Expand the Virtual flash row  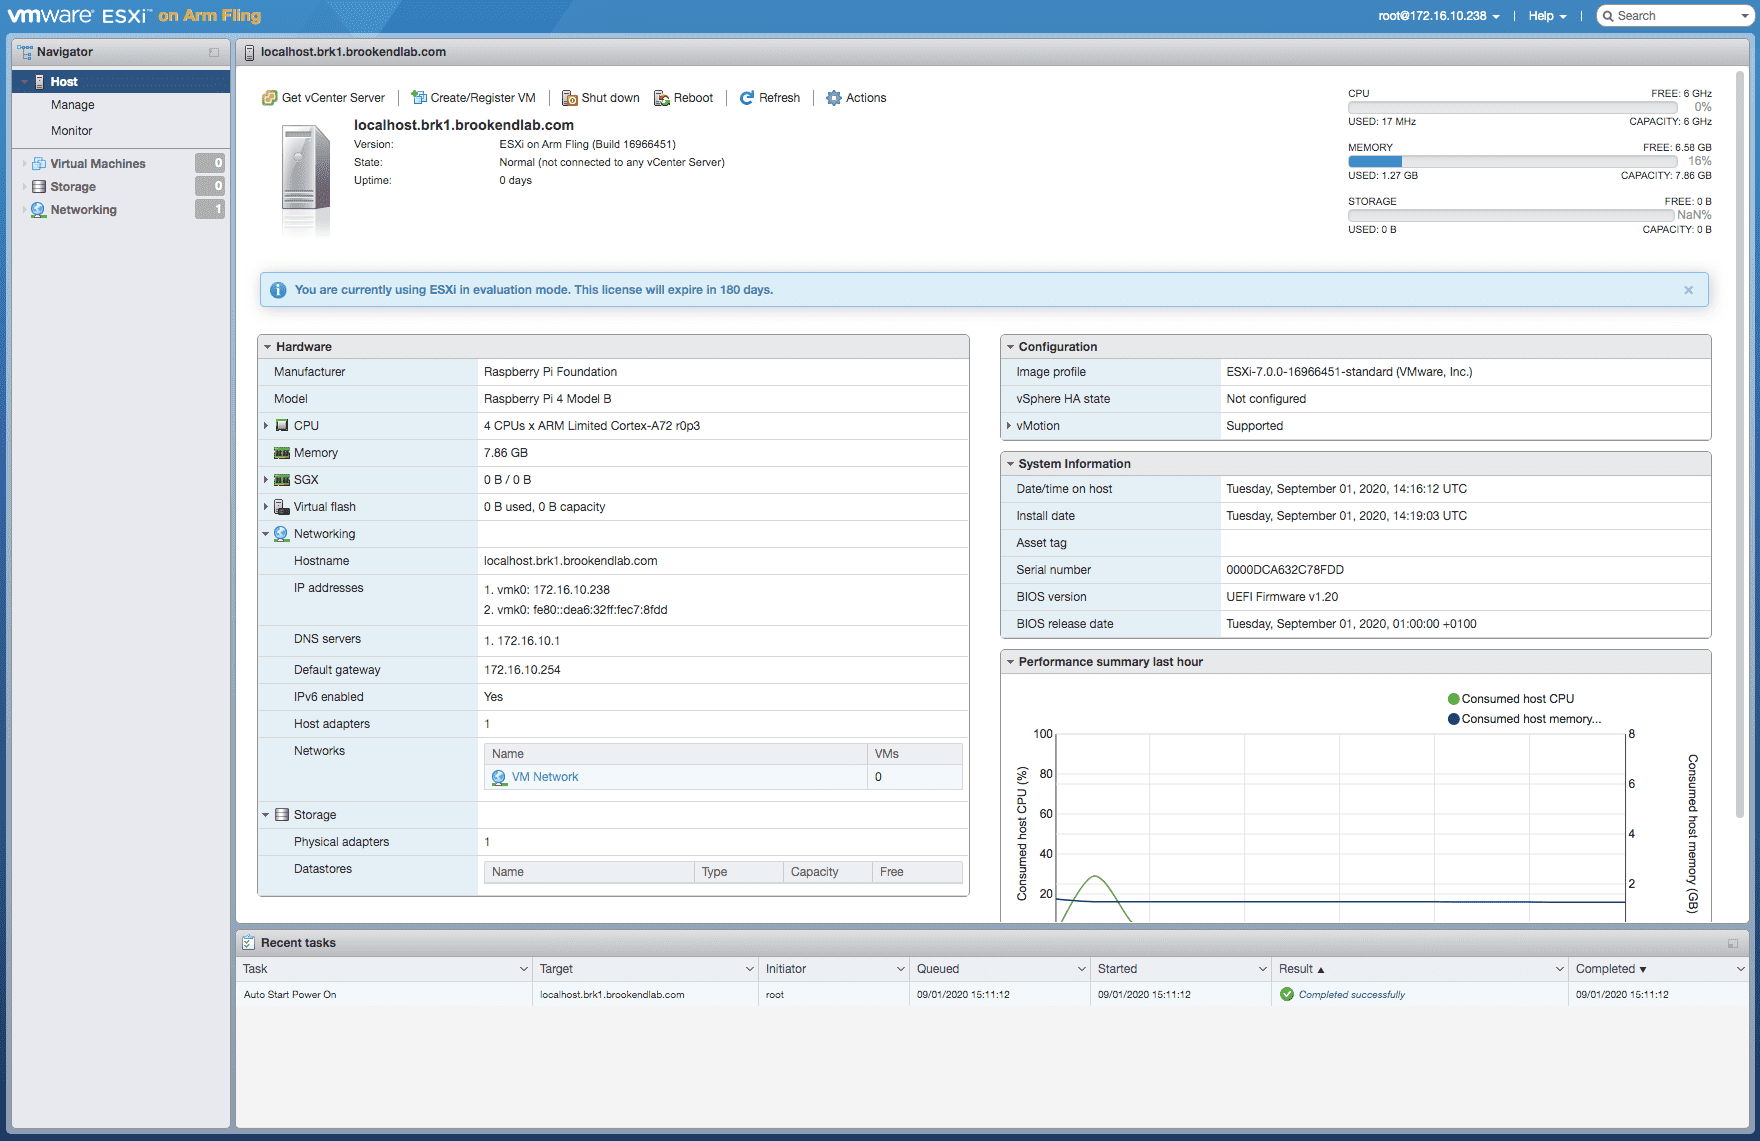pyautogui.click(x=266, y=507)
